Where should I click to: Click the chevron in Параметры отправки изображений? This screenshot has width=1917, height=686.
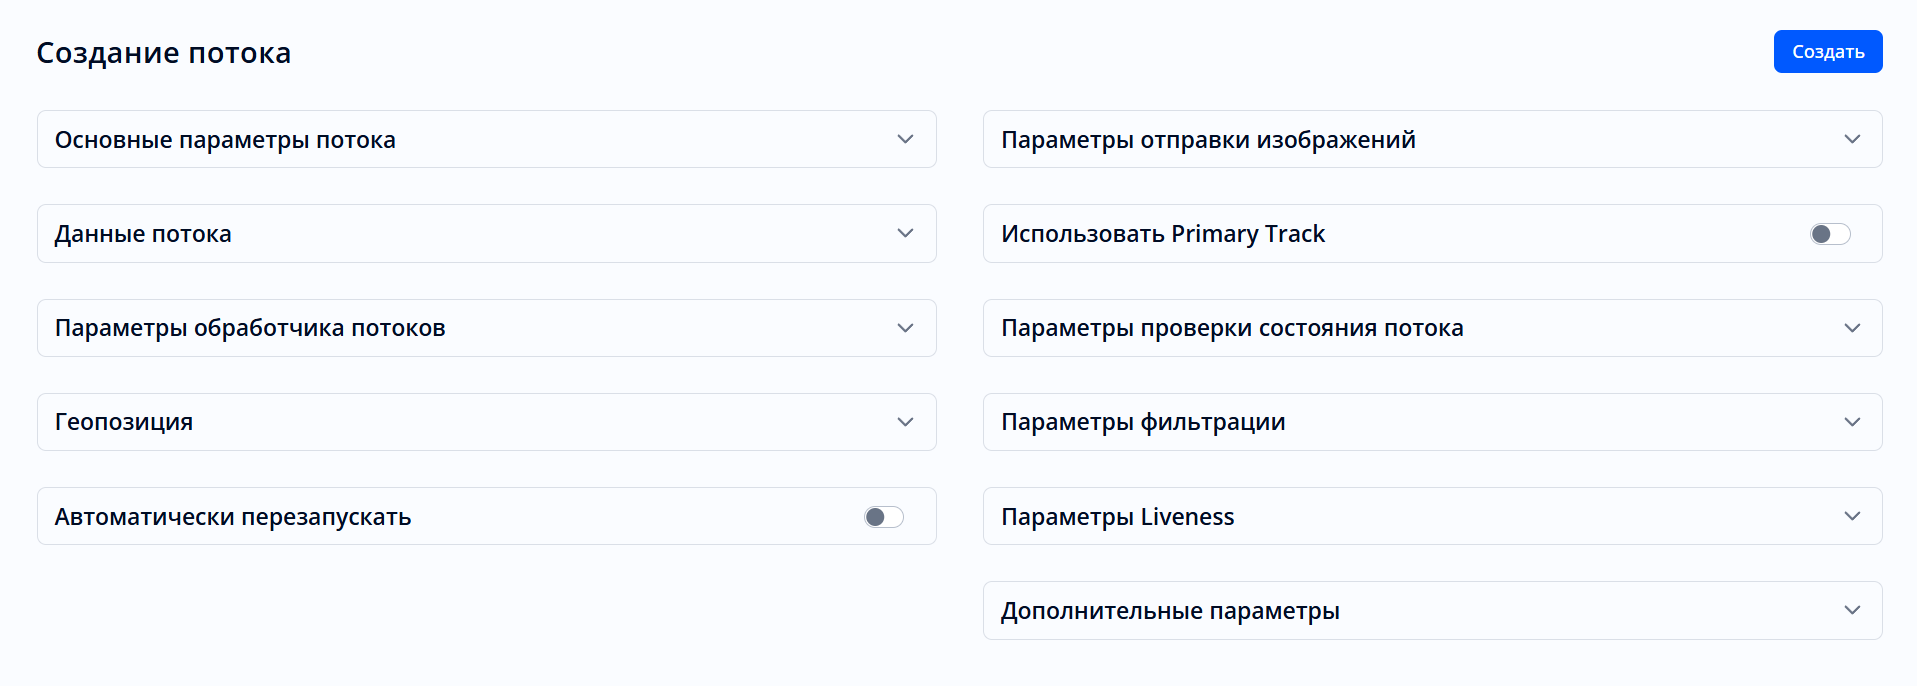click(1852, 140)
